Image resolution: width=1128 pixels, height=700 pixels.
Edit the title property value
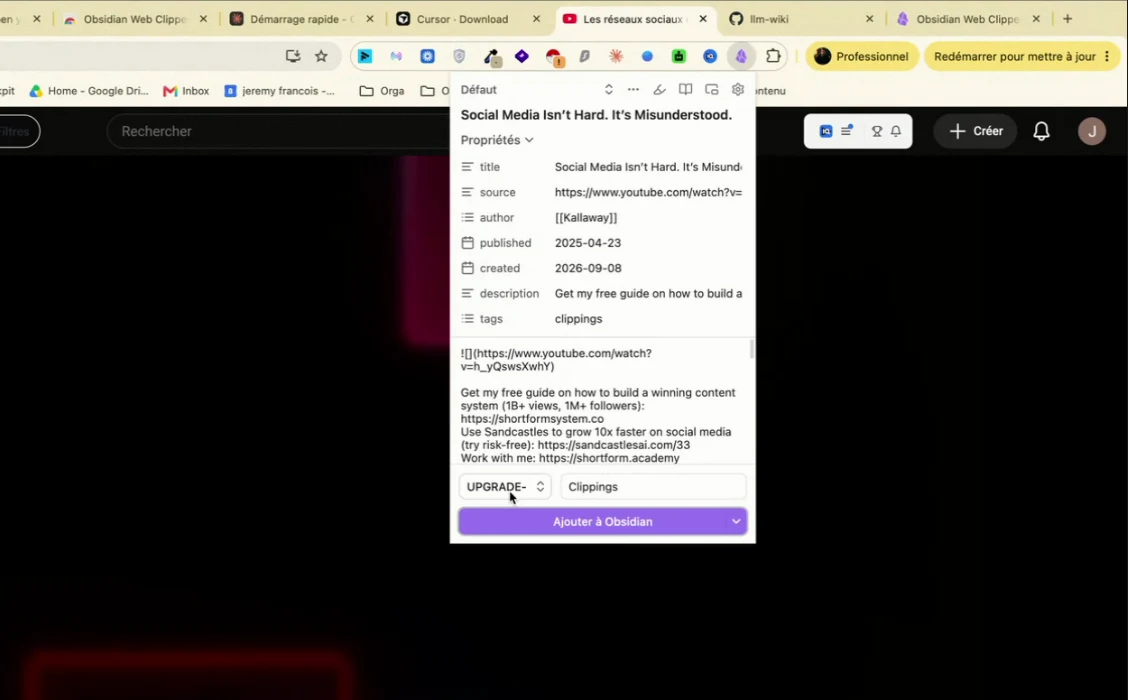[x=648, y=167]
